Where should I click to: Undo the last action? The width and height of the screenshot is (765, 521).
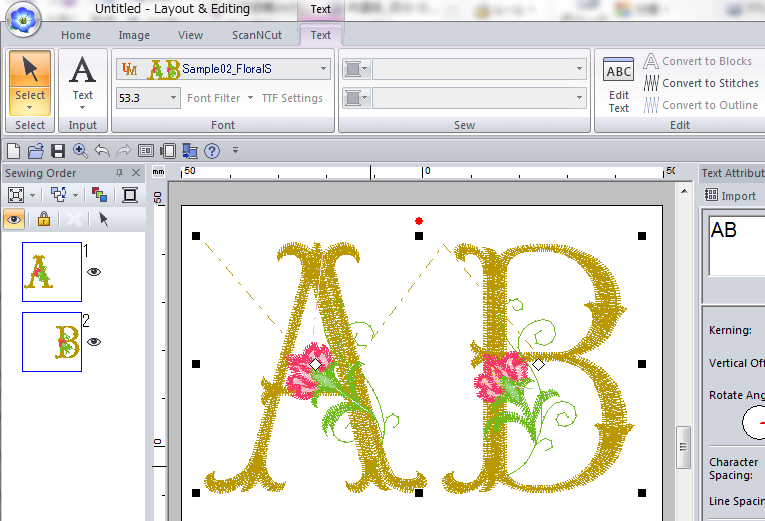coord(102,151)
